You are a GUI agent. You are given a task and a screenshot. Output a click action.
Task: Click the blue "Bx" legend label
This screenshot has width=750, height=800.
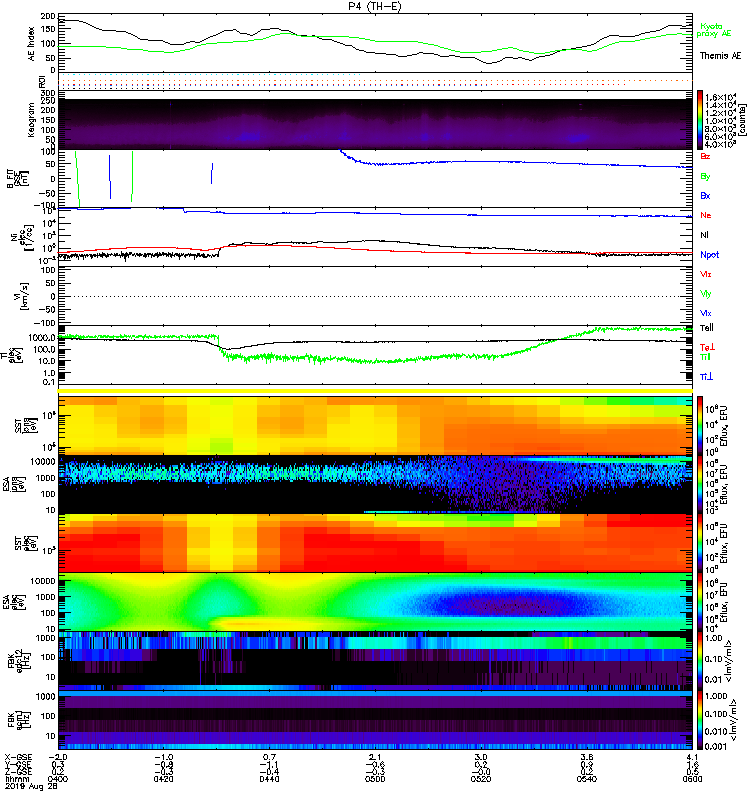(705, 196)
